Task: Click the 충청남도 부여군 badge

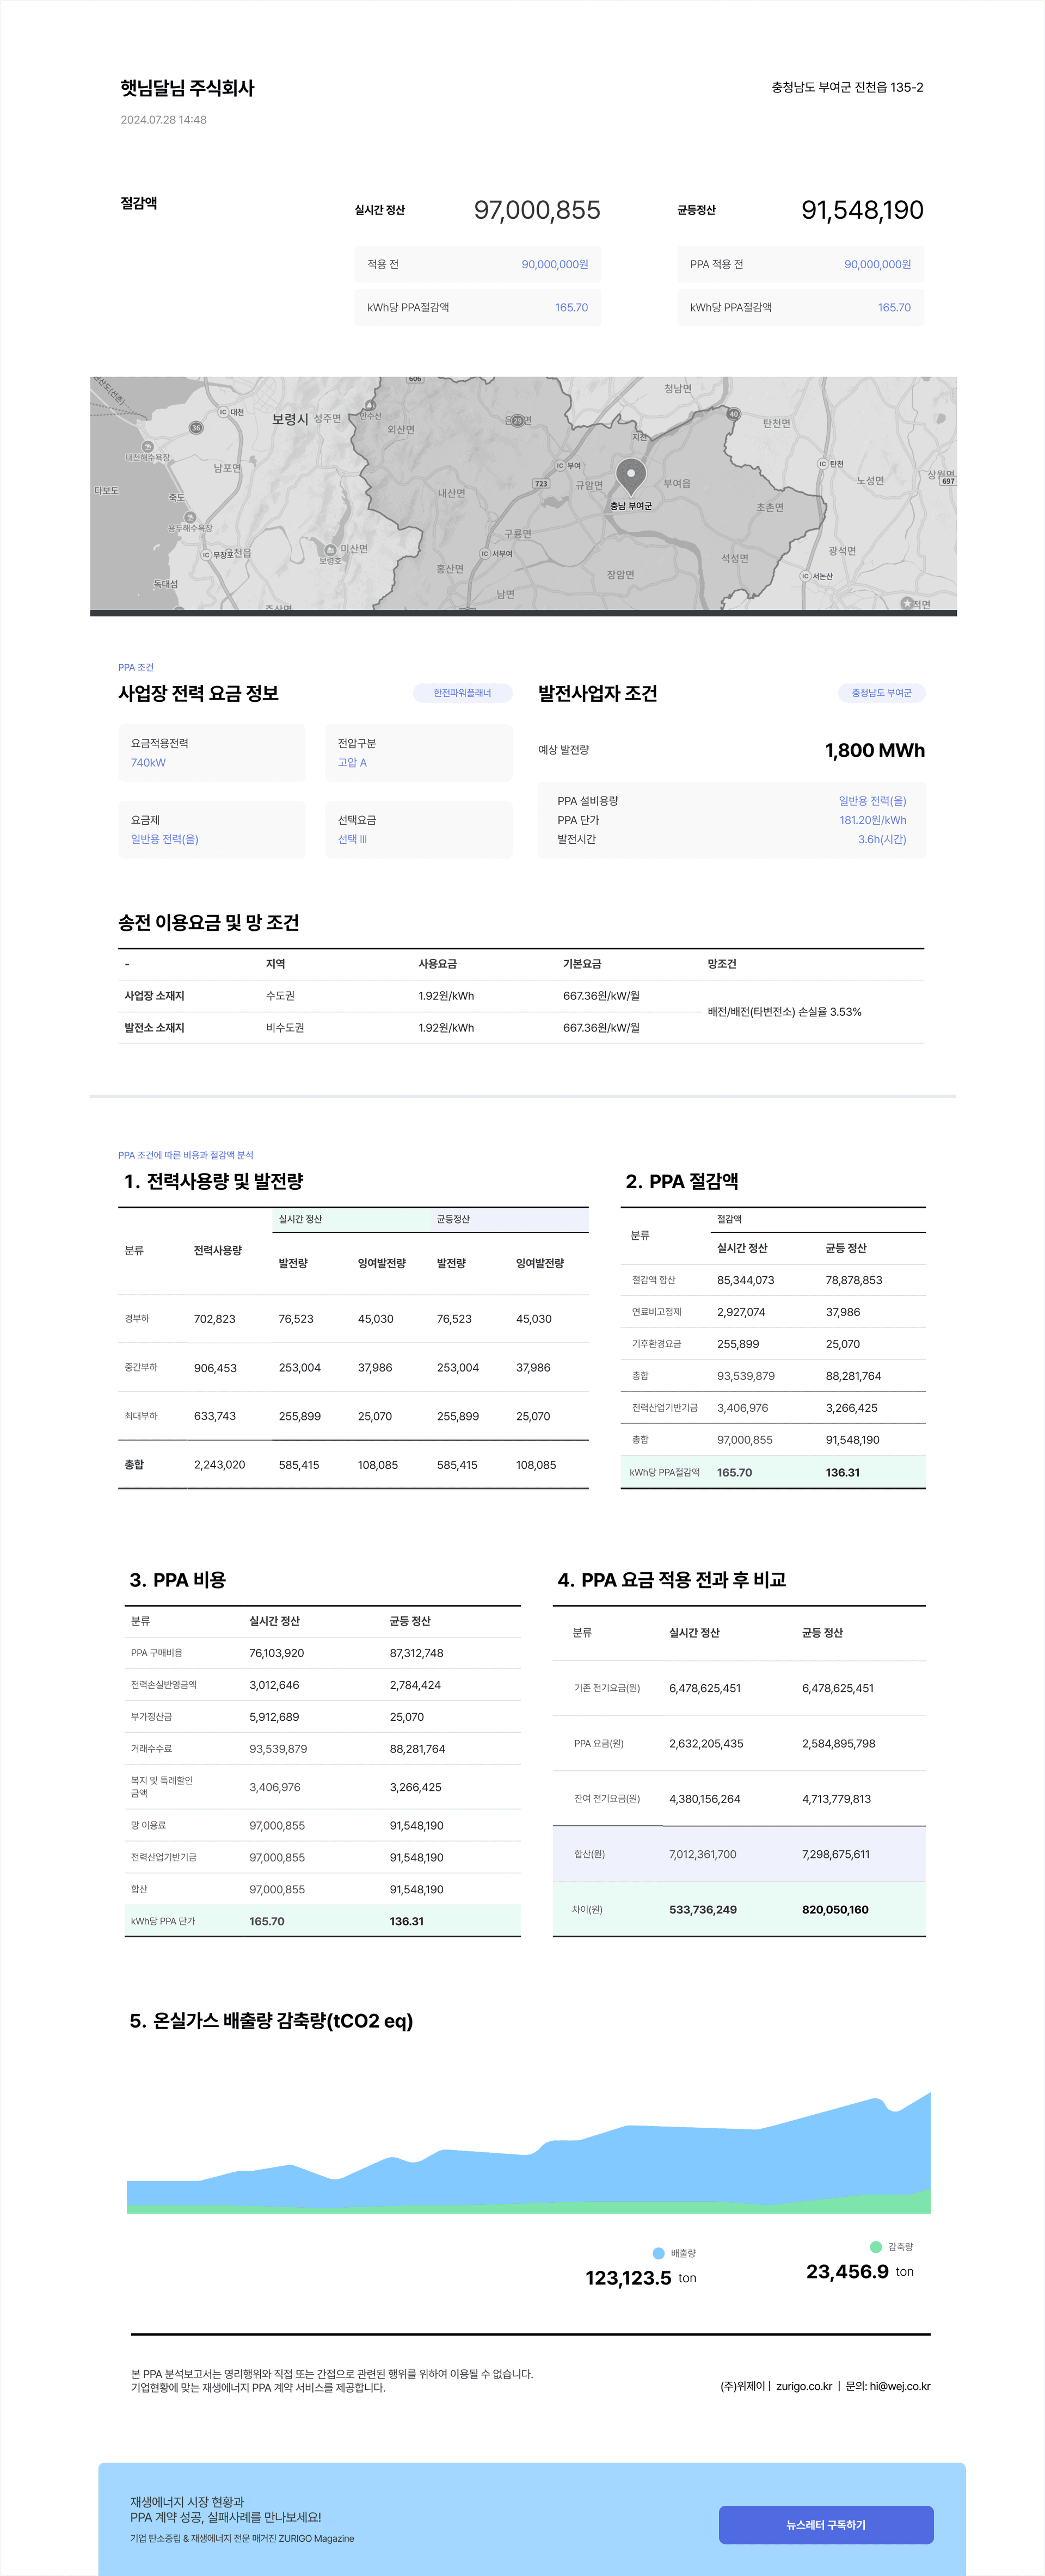Action: tap(881, 693)
